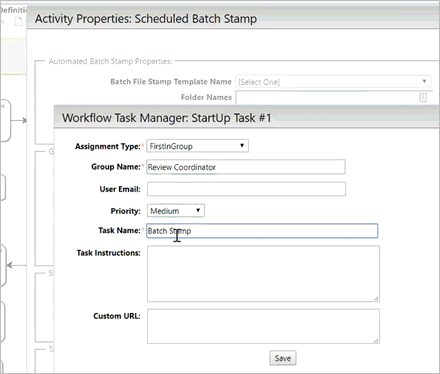Click the Assignment Type label
Image resolution: width=440 pixels, height=374 pixels.
click(108, 146)
